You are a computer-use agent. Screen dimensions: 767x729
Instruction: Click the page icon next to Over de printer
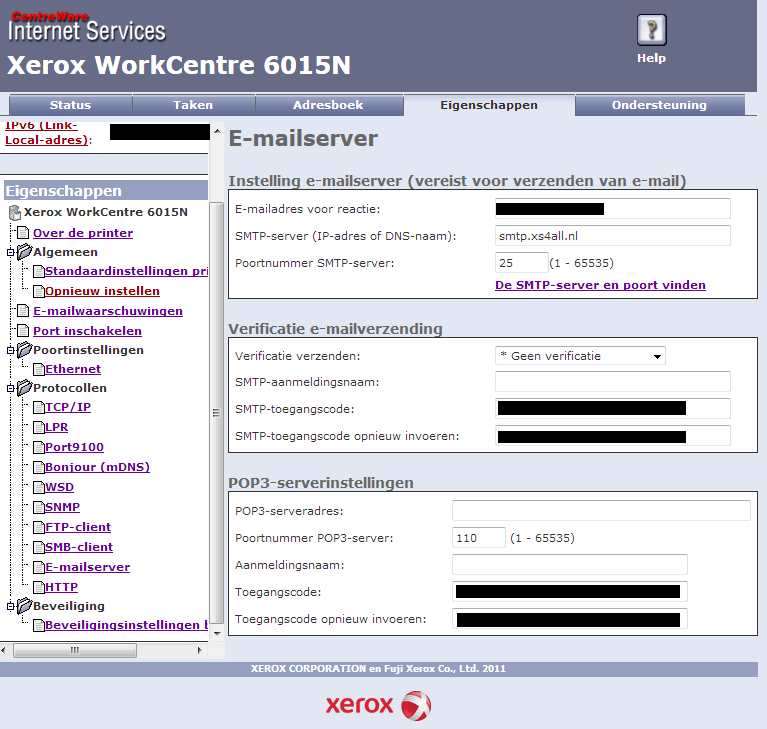(23, 232)
